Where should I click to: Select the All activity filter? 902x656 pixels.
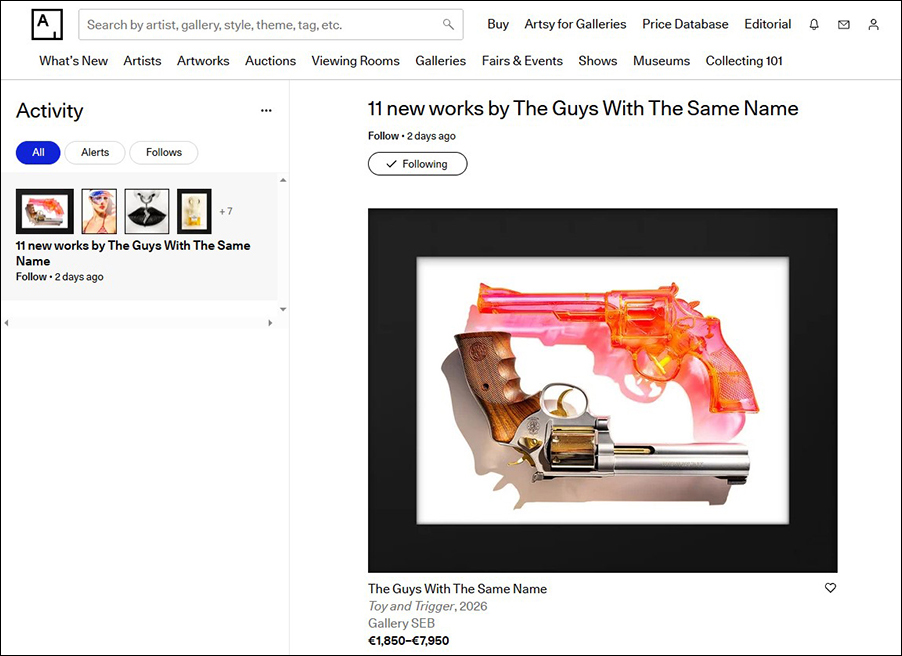point(38,152)
